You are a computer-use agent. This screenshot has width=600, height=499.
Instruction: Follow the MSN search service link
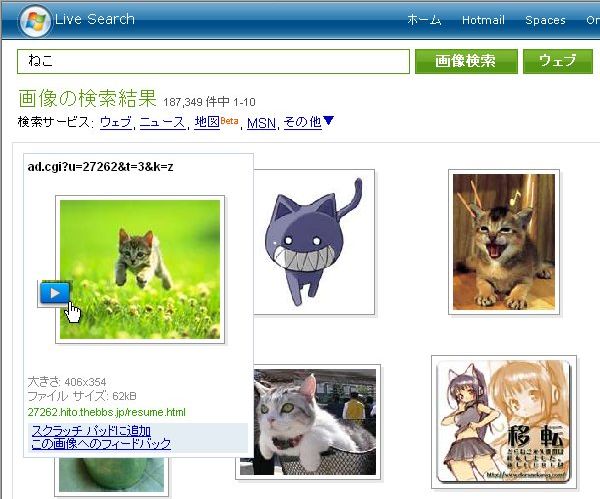[x=261, y=123]
